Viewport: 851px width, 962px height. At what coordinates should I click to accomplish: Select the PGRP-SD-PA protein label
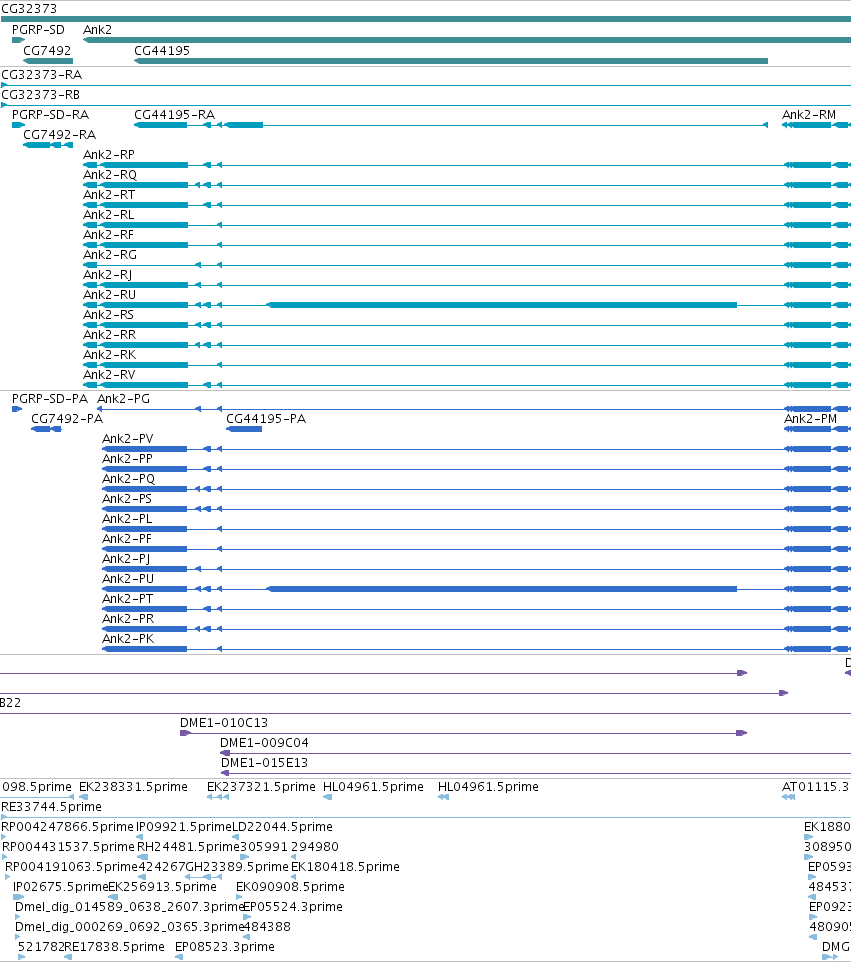[50, 399]
